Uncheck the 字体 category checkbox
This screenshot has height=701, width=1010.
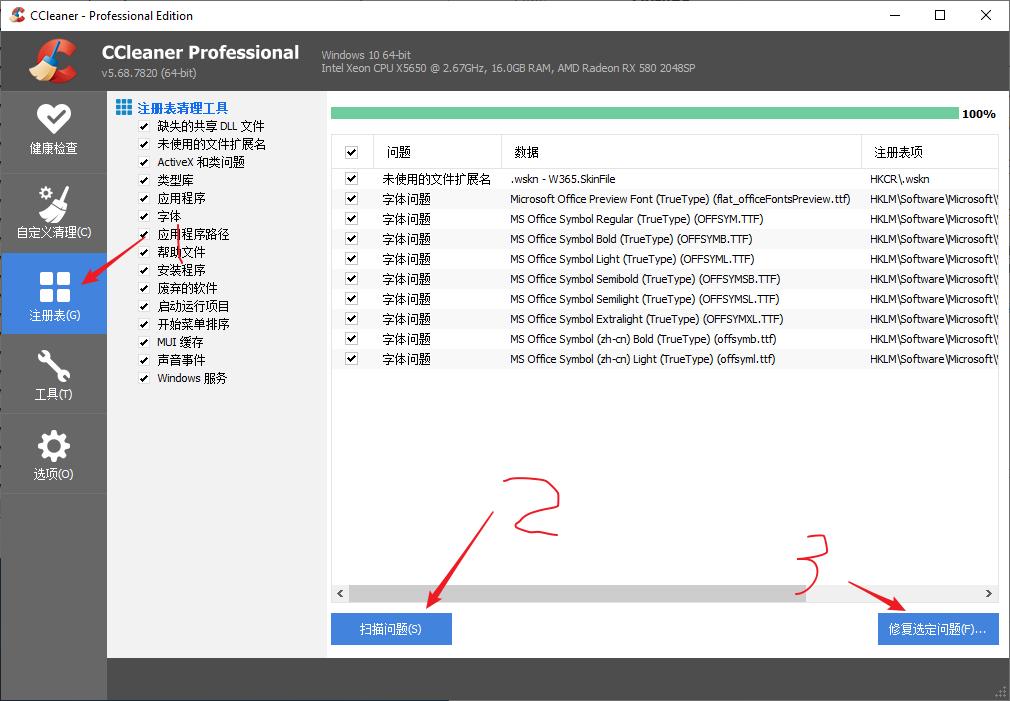tap(143, 216)
